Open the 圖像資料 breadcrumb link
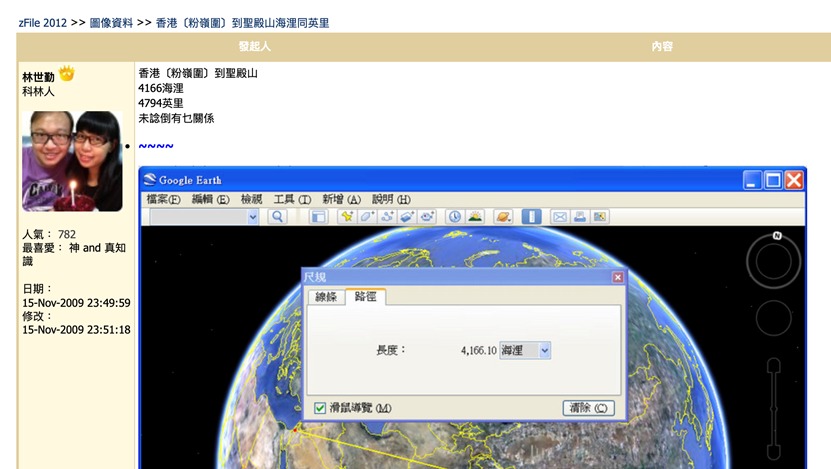Image resolution: width=831 pixels, height=469 pixels. (111, 23)
